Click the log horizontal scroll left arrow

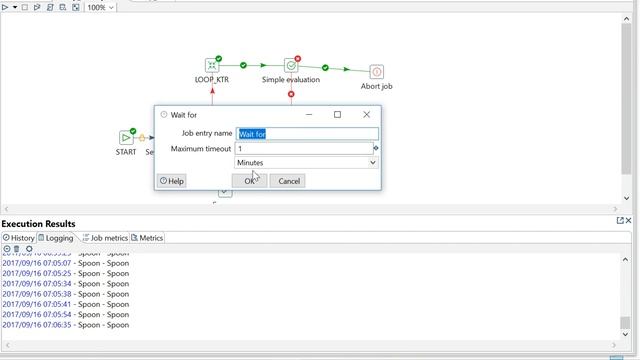(7, 345)
